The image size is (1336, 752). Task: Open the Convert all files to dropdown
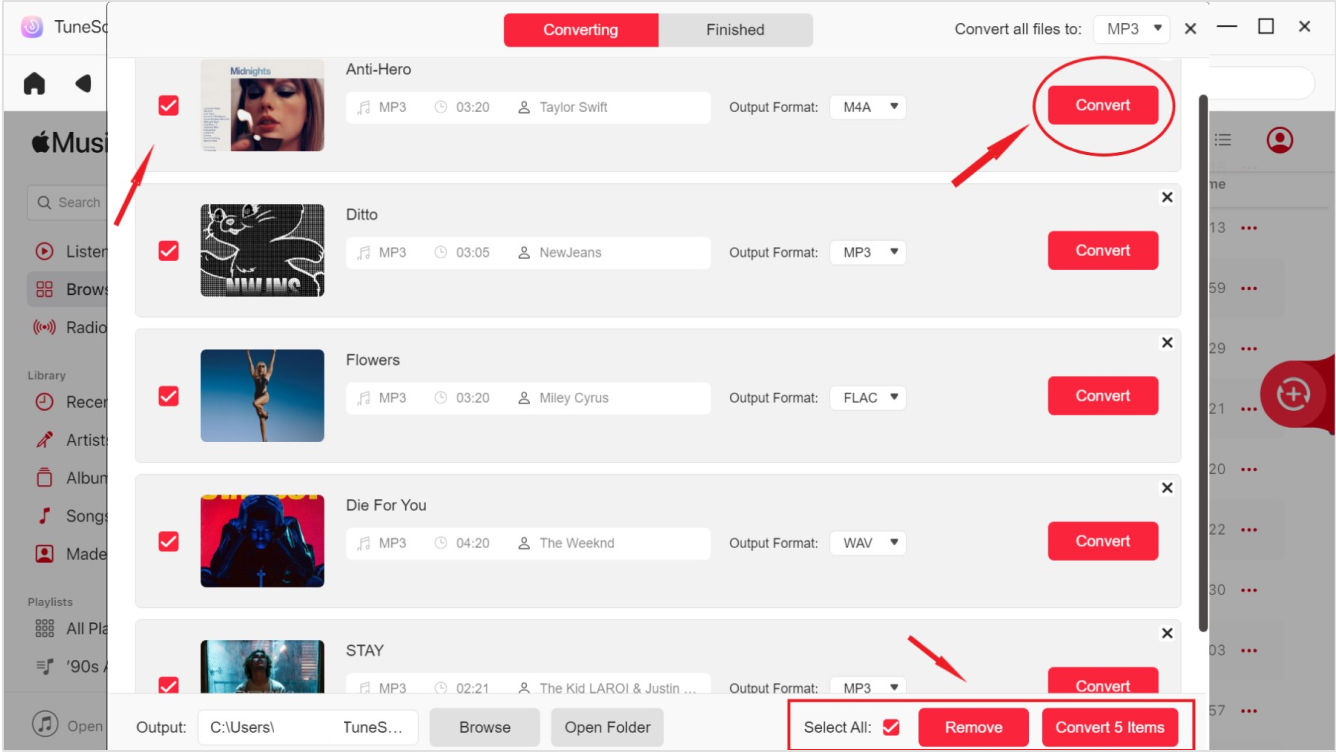click(1132, 29)
